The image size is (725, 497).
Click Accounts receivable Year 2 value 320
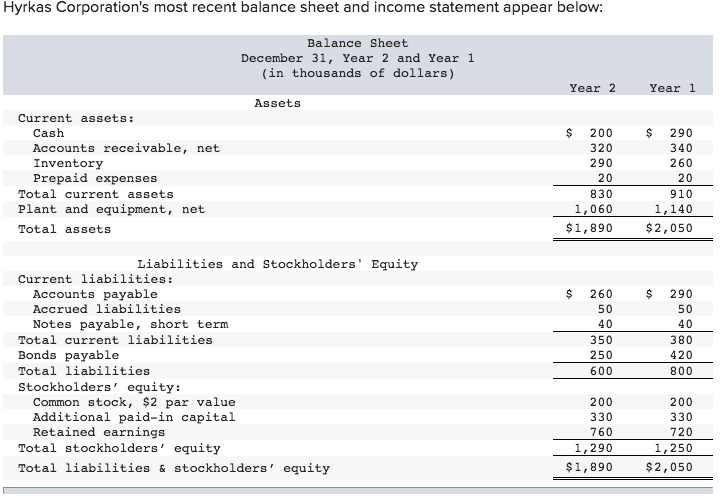(601, 148)
